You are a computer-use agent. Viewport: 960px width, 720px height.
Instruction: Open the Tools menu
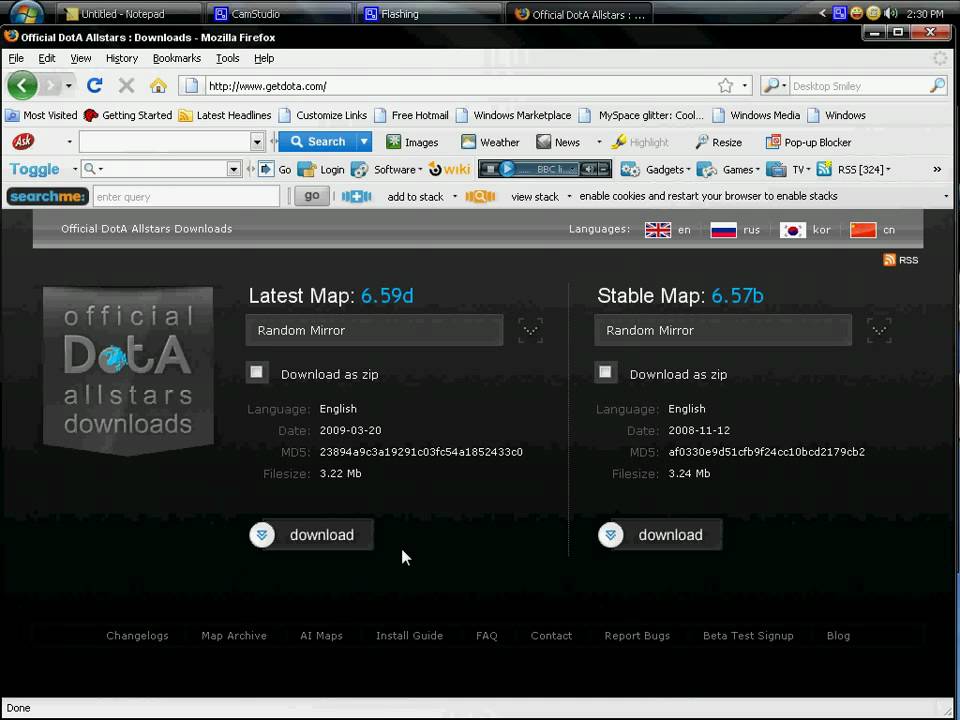click(228, 58)
